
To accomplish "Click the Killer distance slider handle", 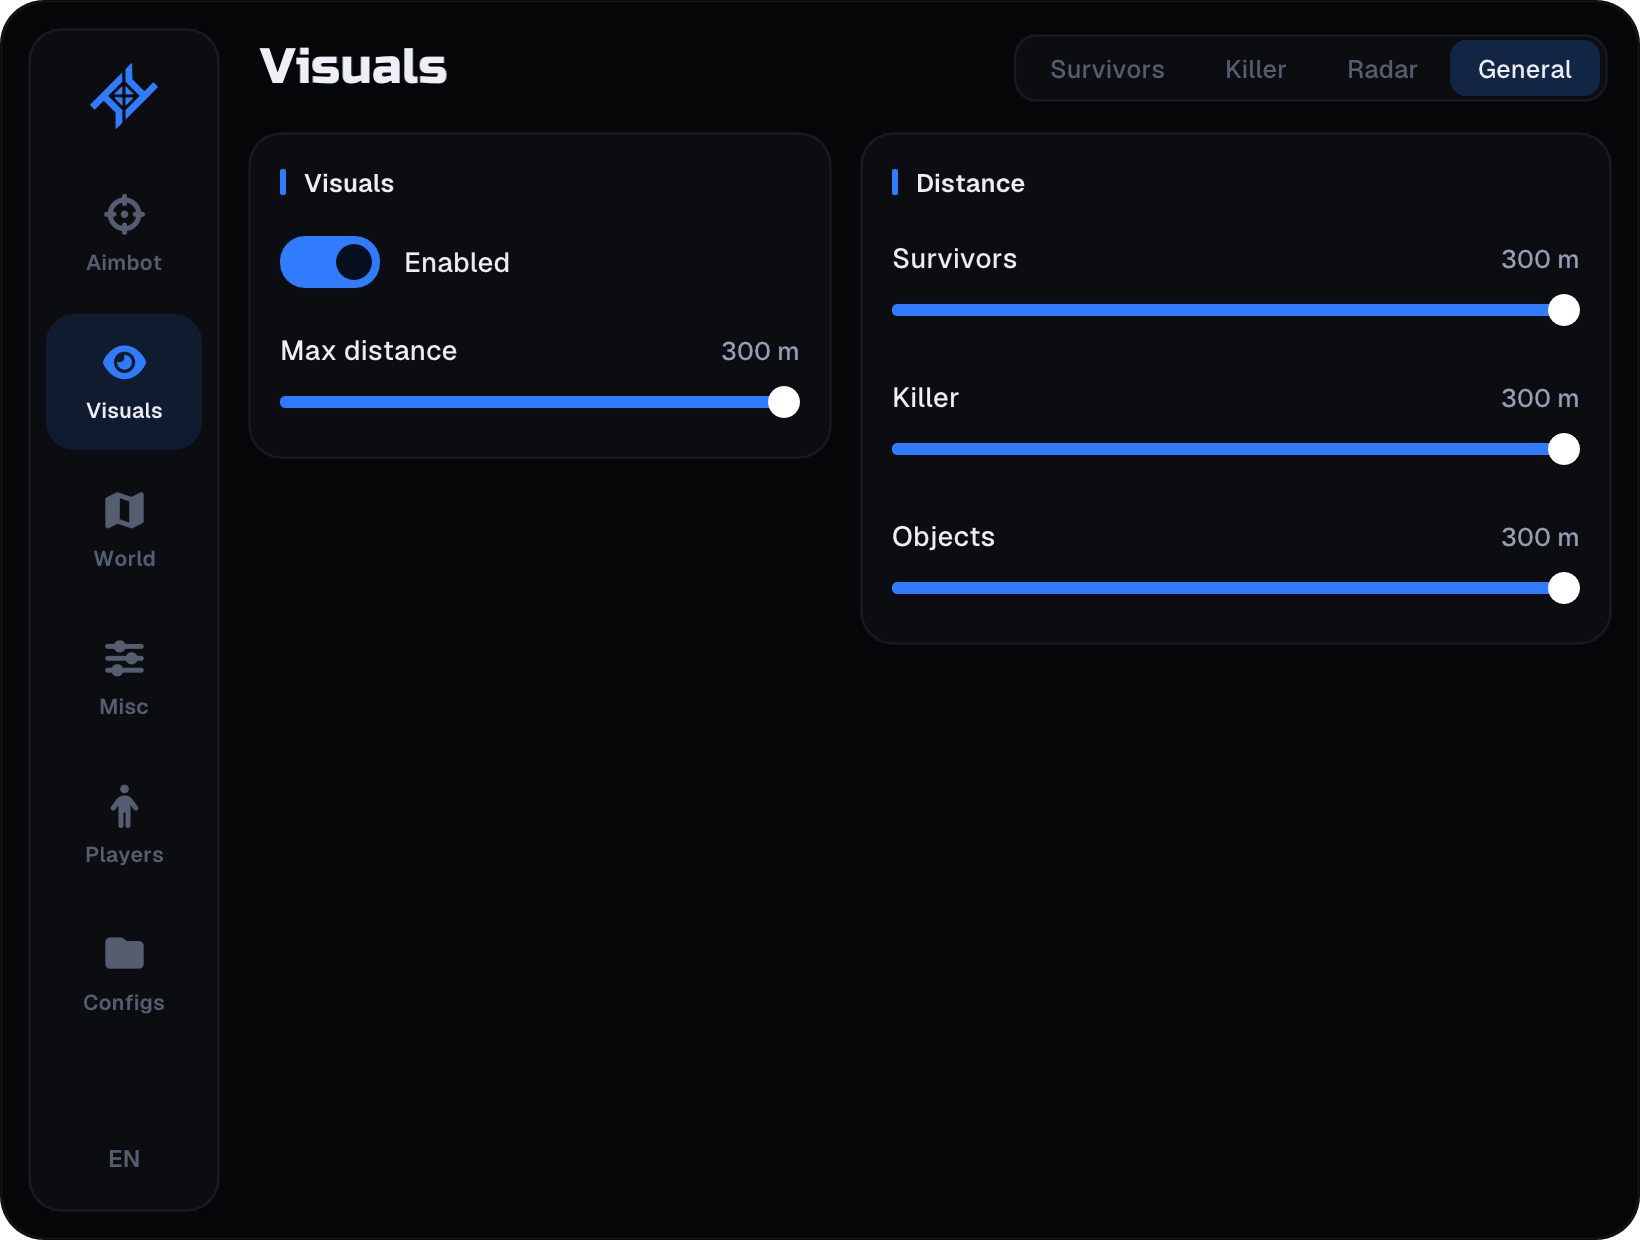I will pos(1564,449).
